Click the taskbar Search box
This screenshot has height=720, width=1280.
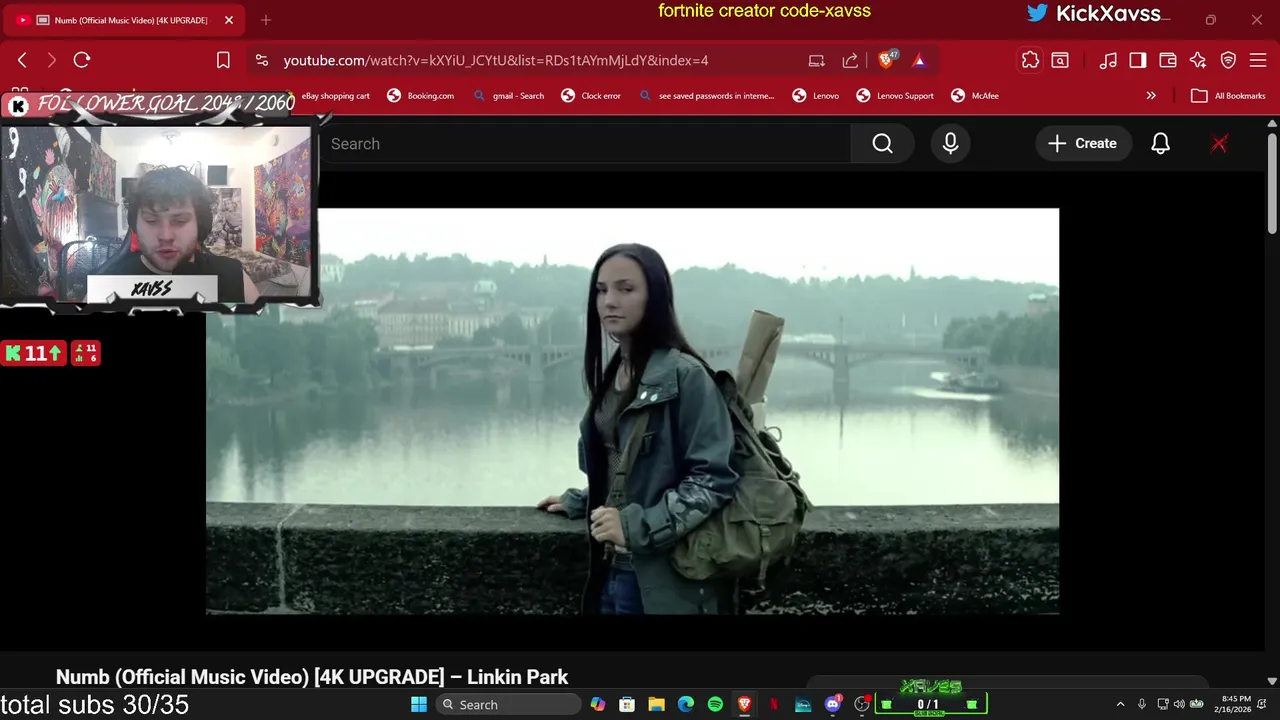point(508,705)
